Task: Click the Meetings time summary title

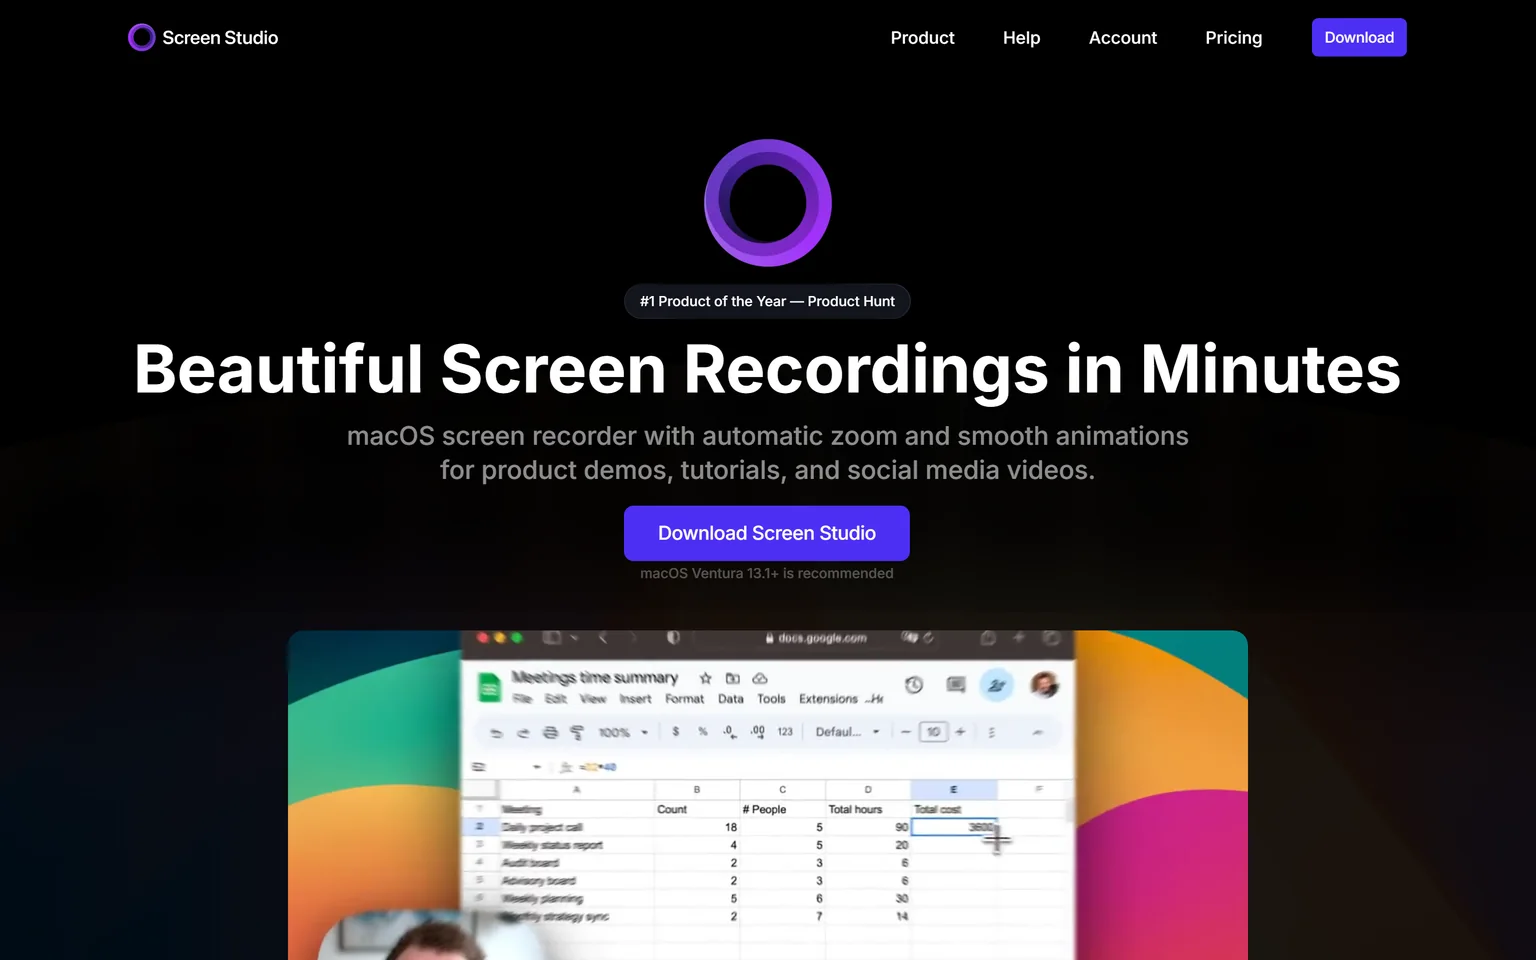Action: [595, 678]
